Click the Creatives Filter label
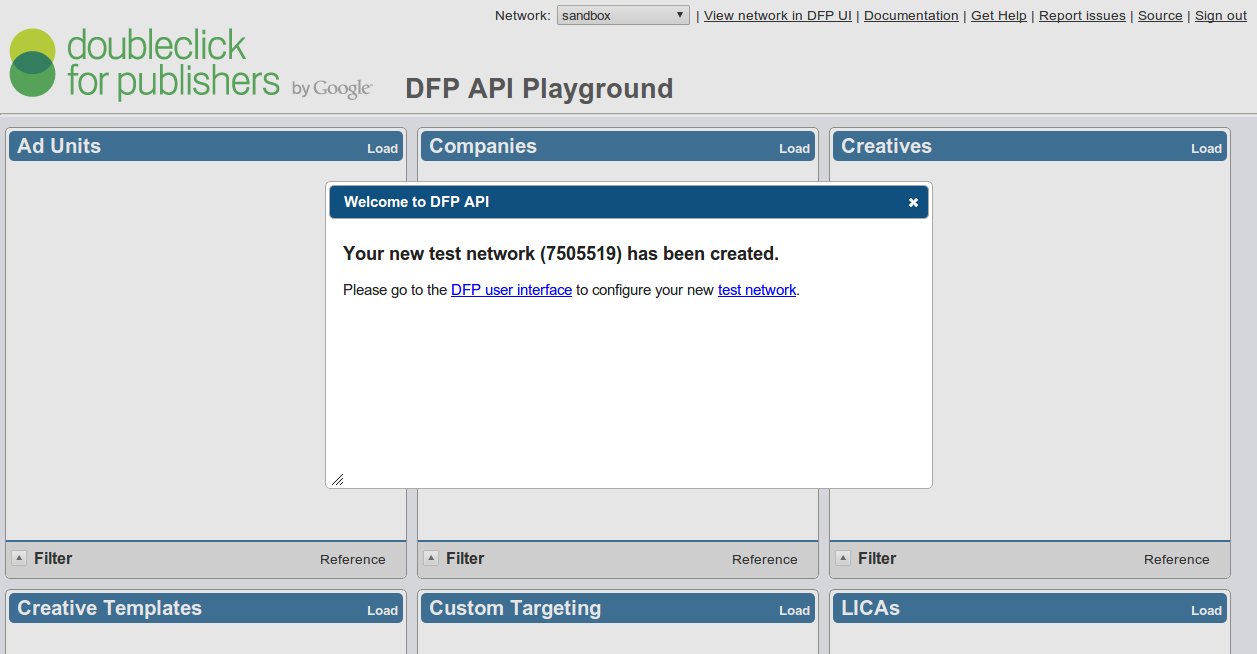Viewport: 1257px width, 654px height. pos(877,558)
